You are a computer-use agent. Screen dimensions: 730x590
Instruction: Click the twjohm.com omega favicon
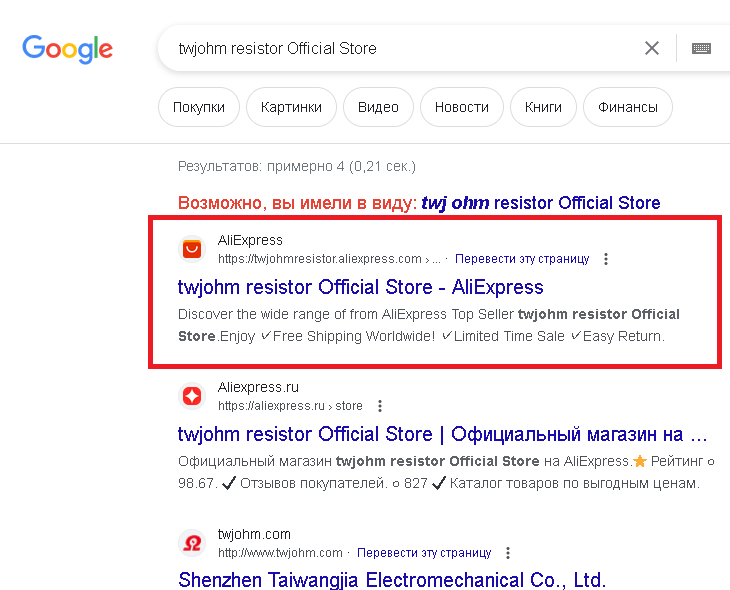[x=192, y=543]
